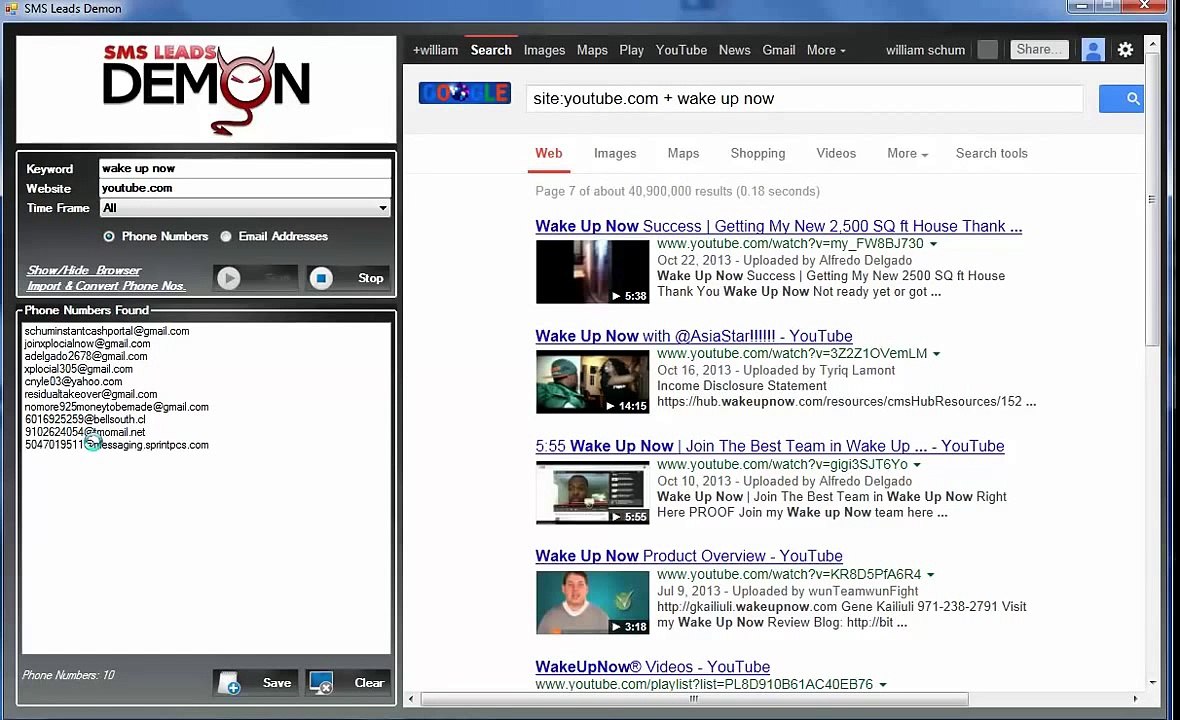Click the horizontal scrollbar under the browser

(694, 699)
